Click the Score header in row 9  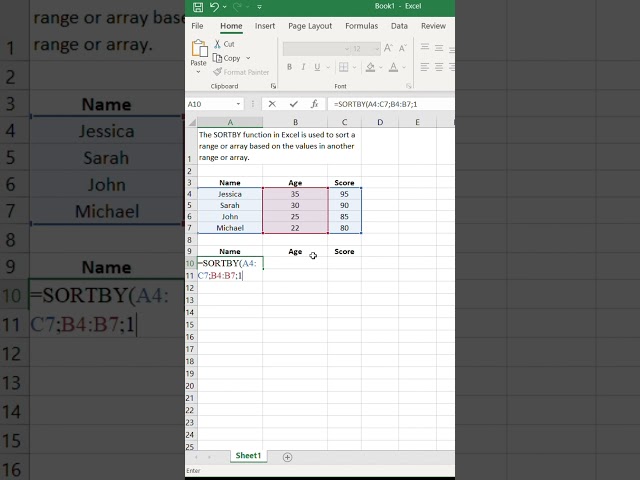point(344,251)
